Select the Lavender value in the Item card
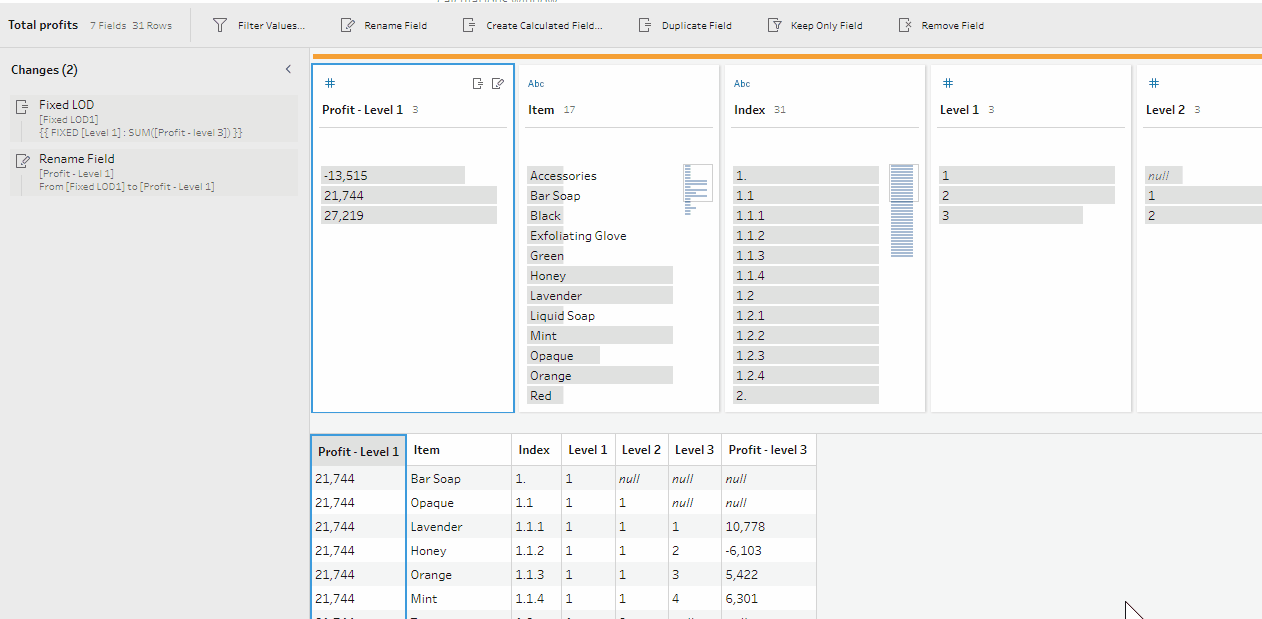Viewport: 1262px width, 619px height. [556, 296]
